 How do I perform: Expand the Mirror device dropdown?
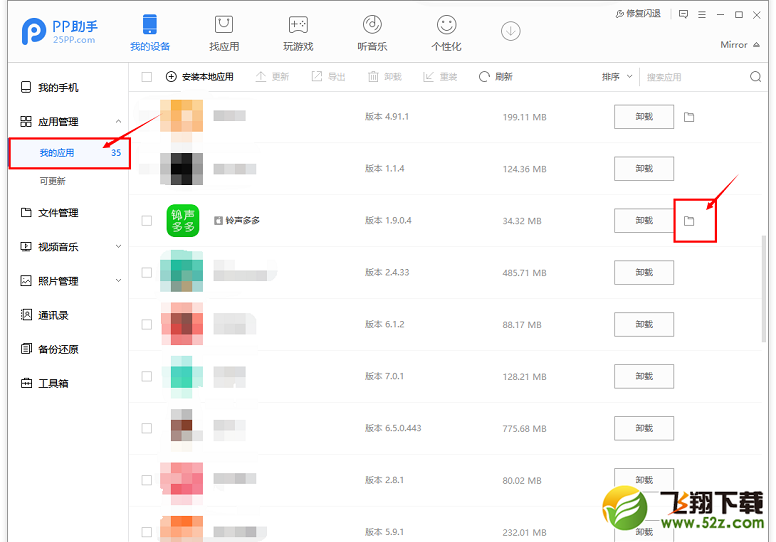(x=740, y=45)
